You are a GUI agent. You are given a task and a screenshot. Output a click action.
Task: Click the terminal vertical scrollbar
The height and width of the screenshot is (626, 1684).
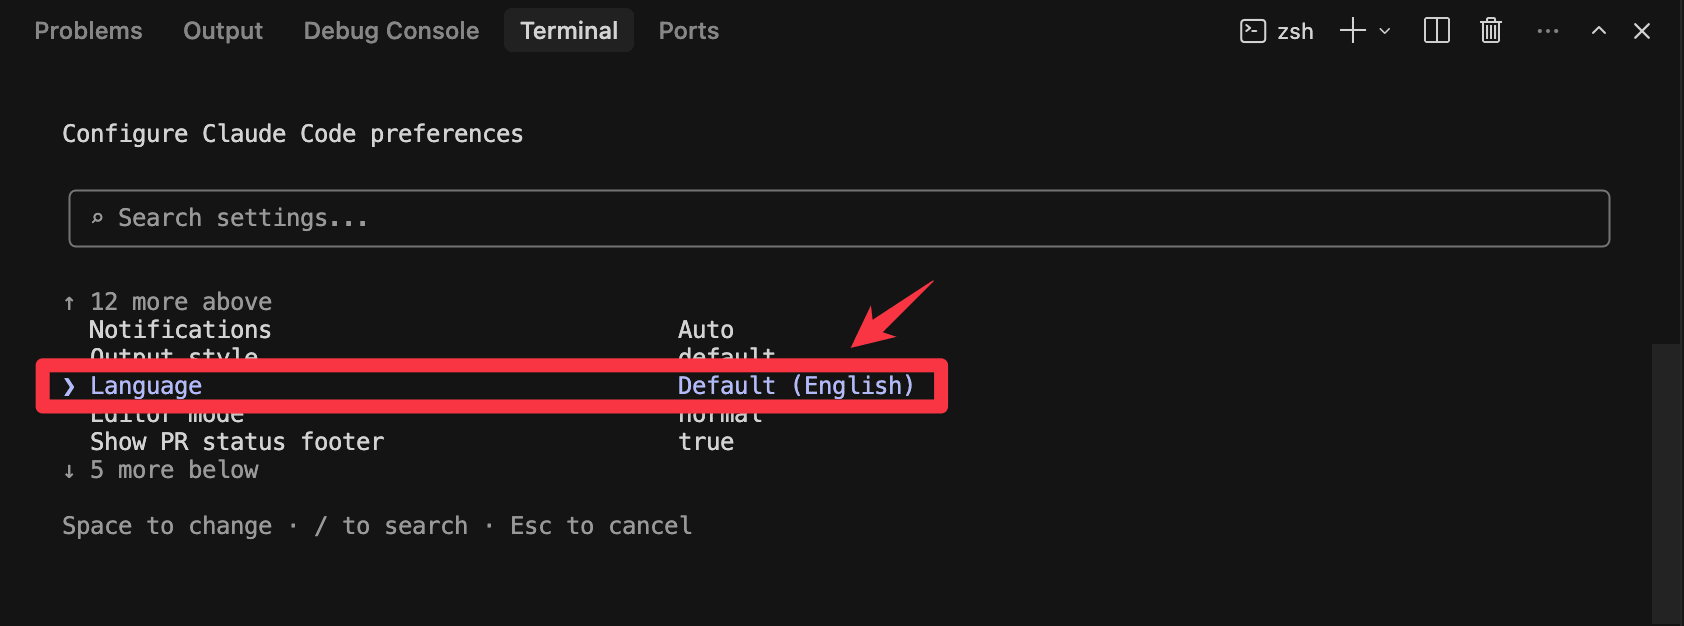point(1666,480)
